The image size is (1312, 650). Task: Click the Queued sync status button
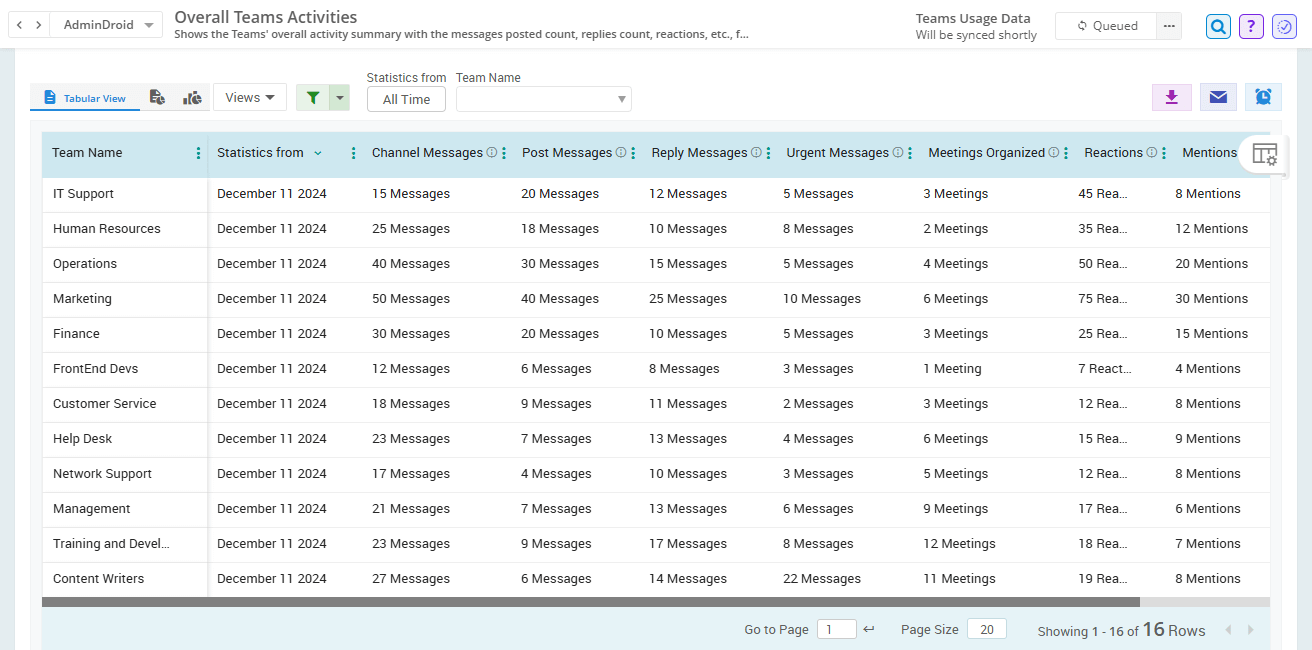[1106, 26]
